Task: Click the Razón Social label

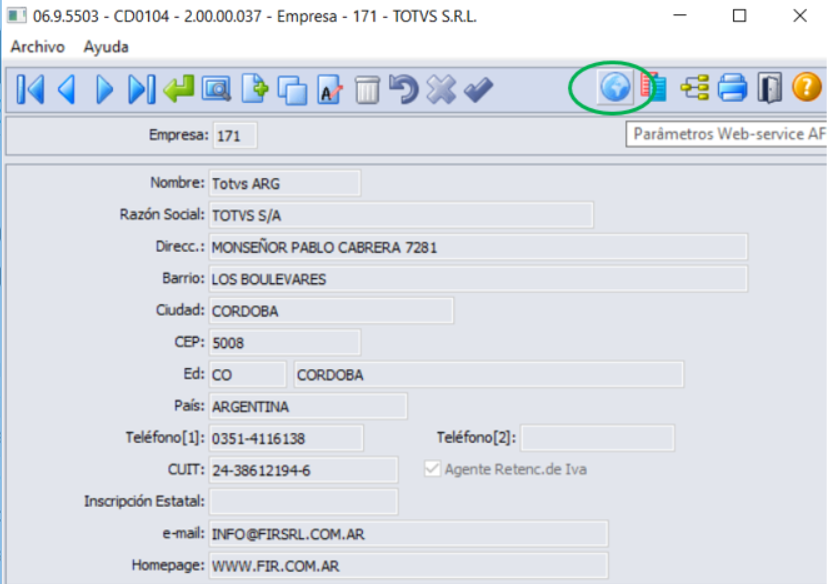Action: pyautogui.click(x=161, y=214)
